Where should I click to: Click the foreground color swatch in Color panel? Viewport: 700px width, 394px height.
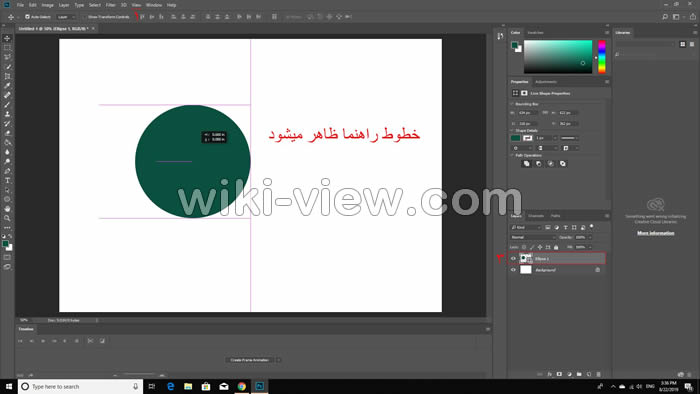coord(515,45)
